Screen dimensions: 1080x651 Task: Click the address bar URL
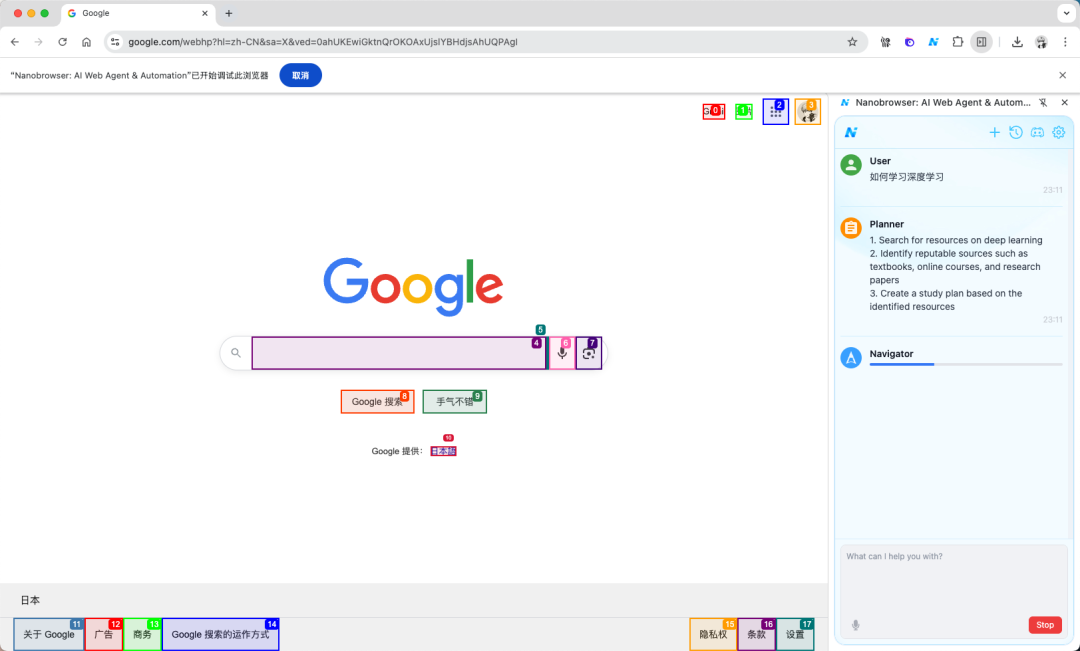(323, 42)
